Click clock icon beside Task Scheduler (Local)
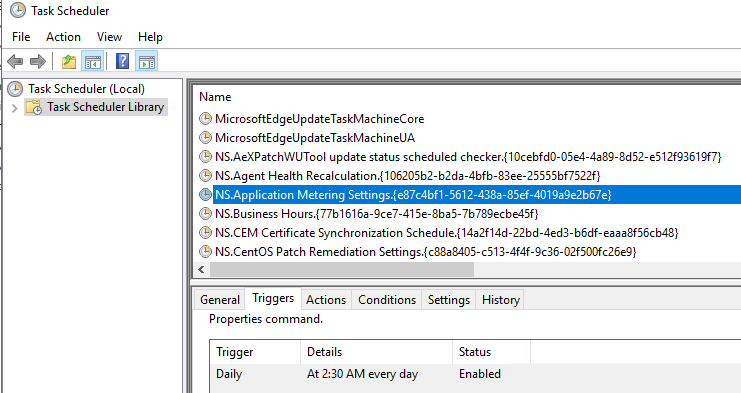The height and width of the screenshot is (393, 741). 15,89
